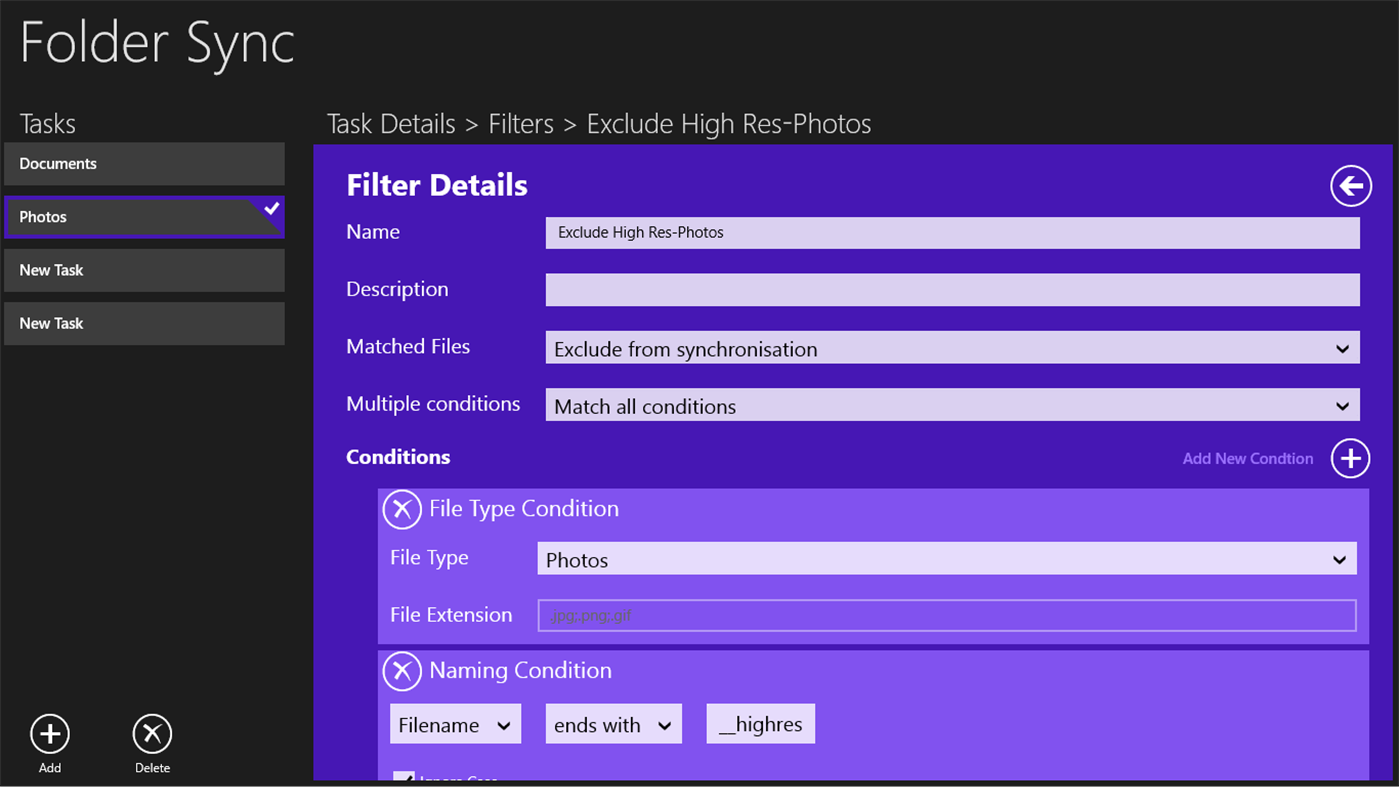Click the Delete icon in app bar

click(152, 733)
